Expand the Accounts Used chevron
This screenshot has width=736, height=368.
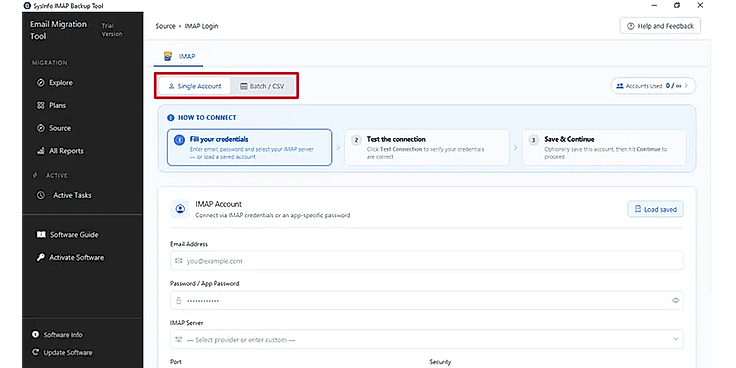click(x=686, y=86)
